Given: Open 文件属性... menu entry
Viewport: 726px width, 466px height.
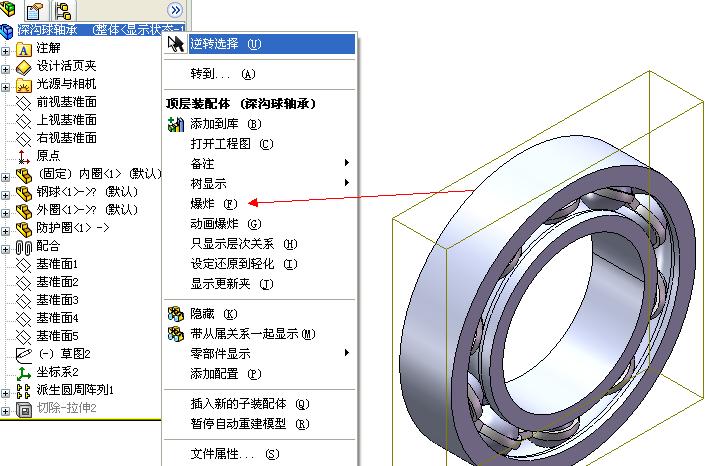Looking at the screenshot, I should [x=260, y=454].
